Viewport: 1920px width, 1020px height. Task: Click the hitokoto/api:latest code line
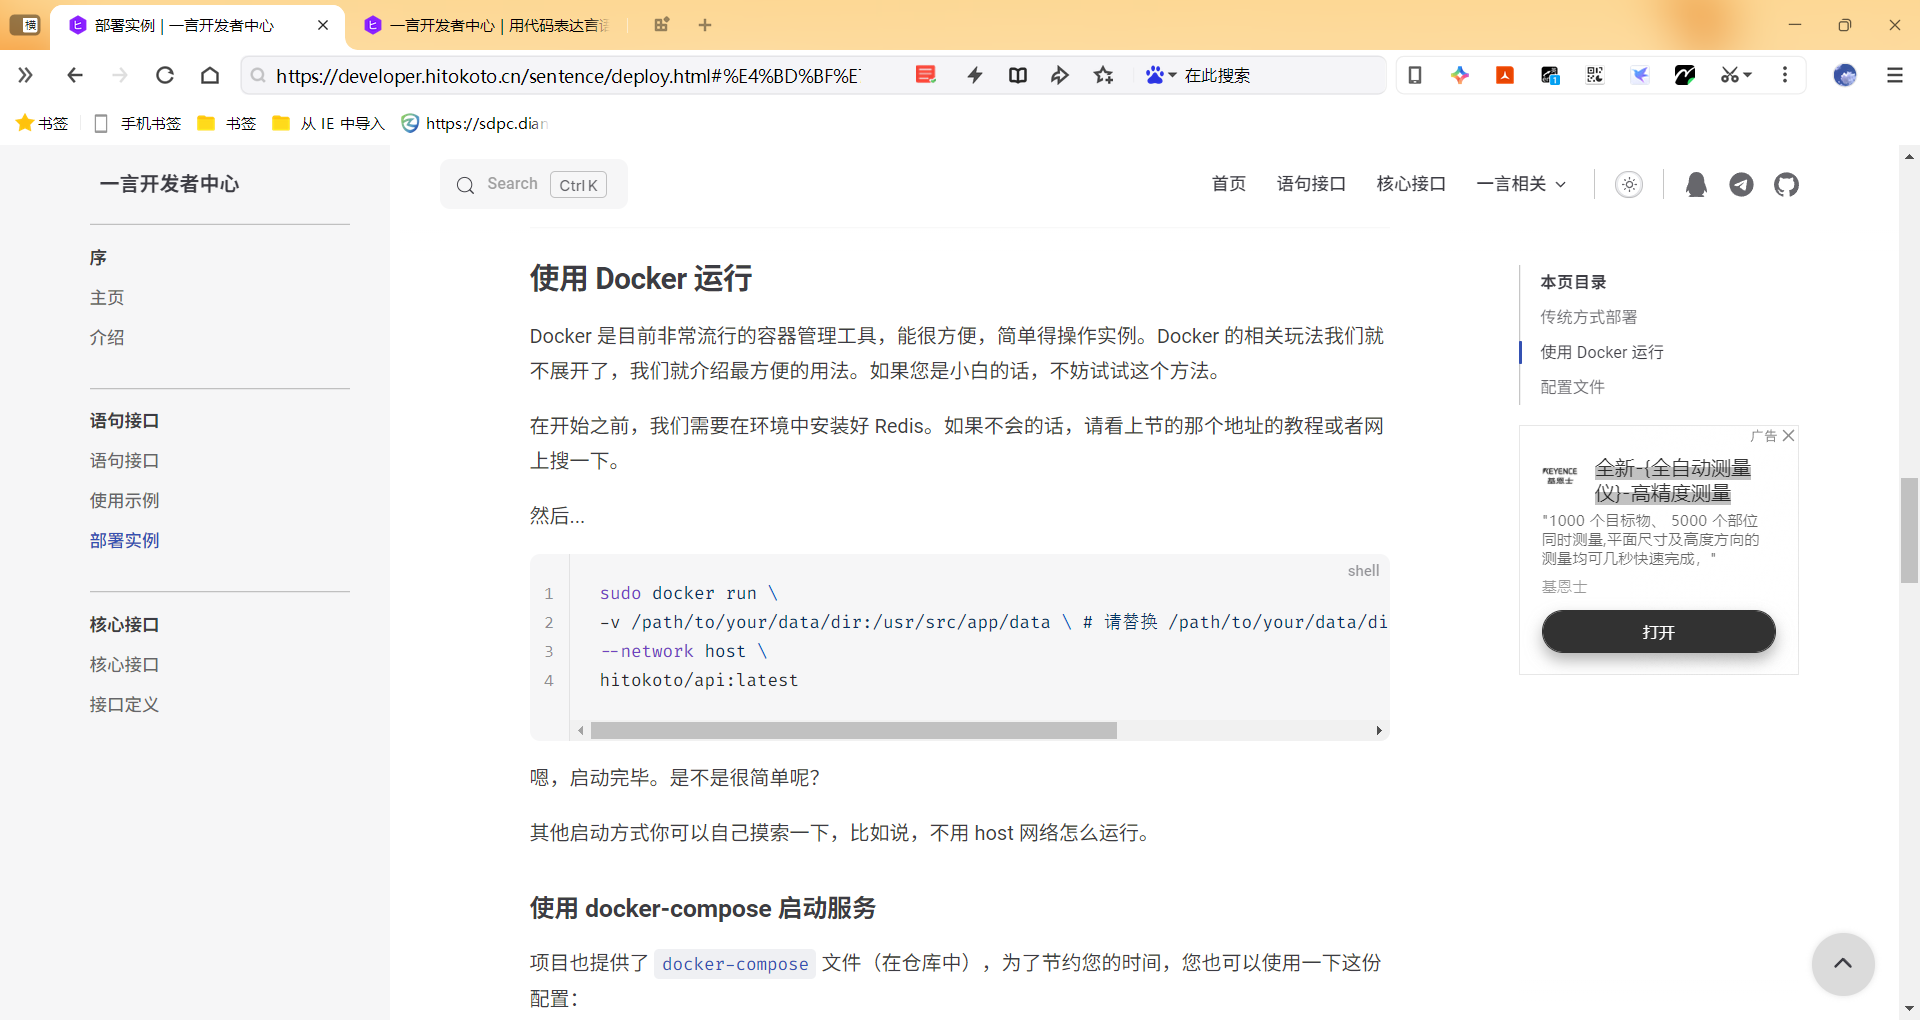[699, 680]
